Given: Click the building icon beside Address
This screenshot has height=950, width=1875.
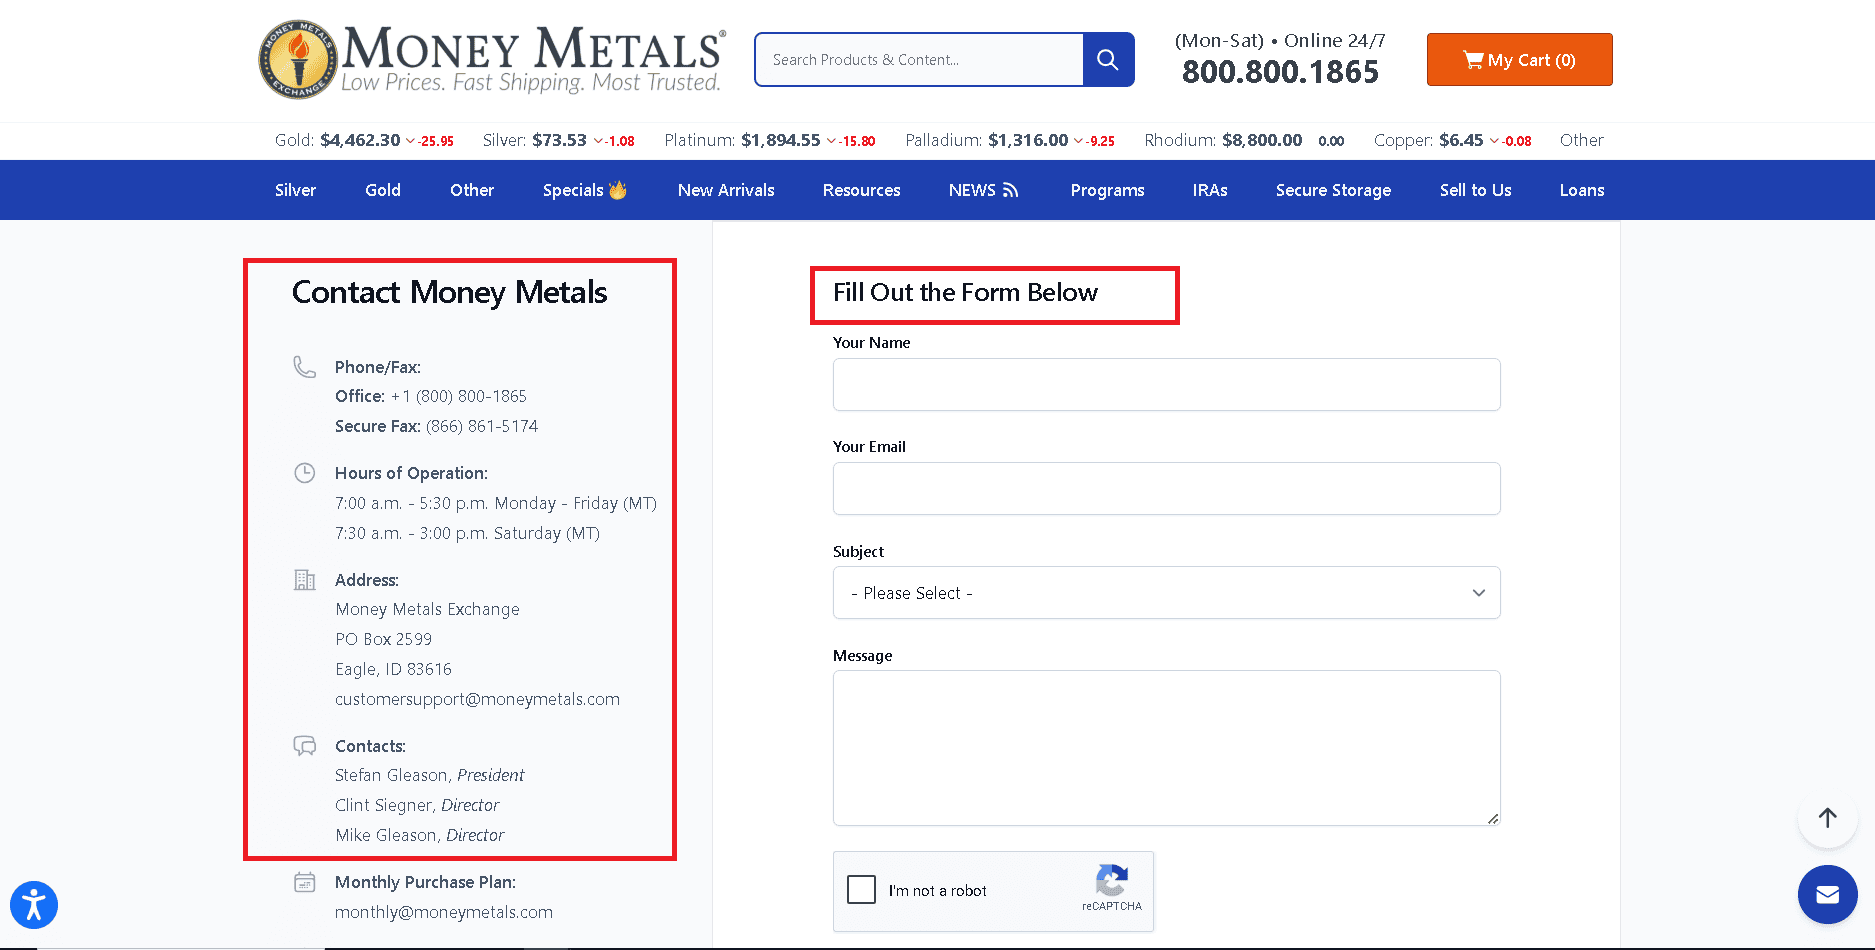Looking at the screenshot, I should tap(304, 580).
